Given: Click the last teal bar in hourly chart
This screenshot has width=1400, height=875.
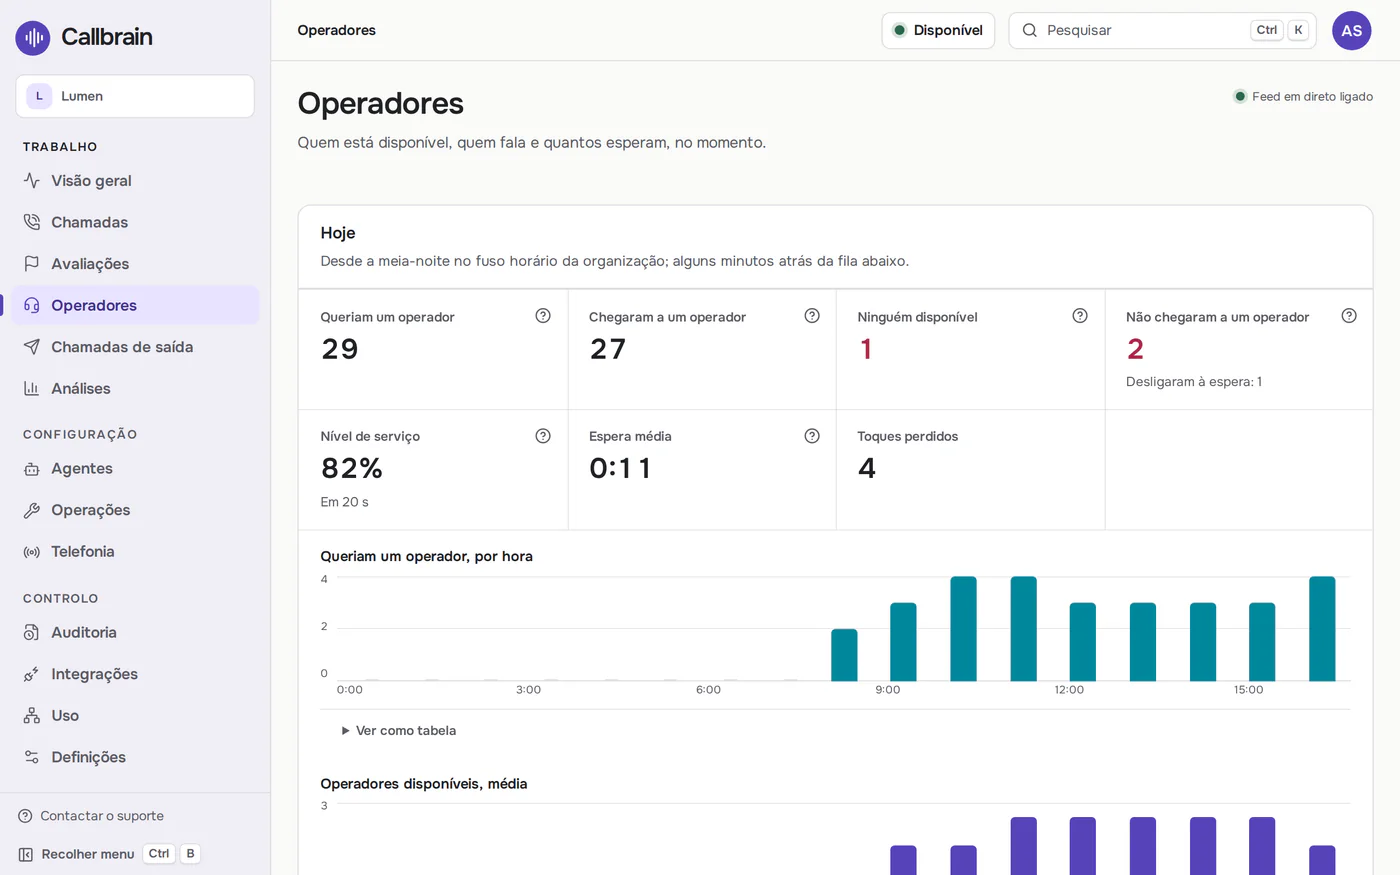Looking at the screenshot, I should (1322, 629).
